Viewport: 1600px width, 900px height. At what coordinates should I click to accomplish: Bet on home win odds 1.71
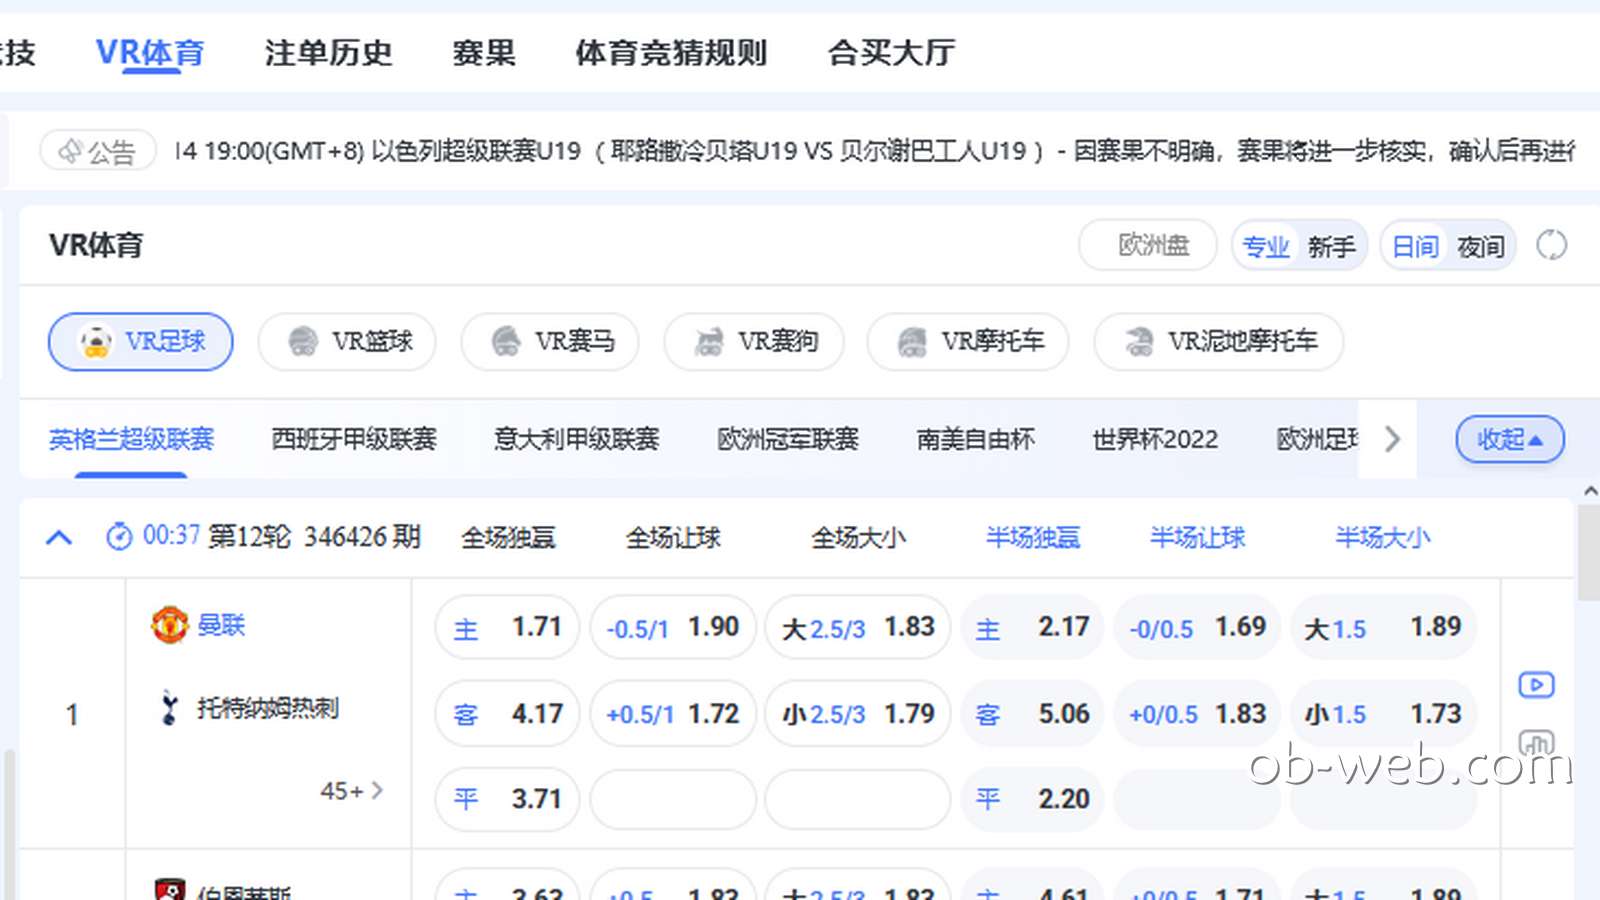pyautogui.click(x=507, y=627)
